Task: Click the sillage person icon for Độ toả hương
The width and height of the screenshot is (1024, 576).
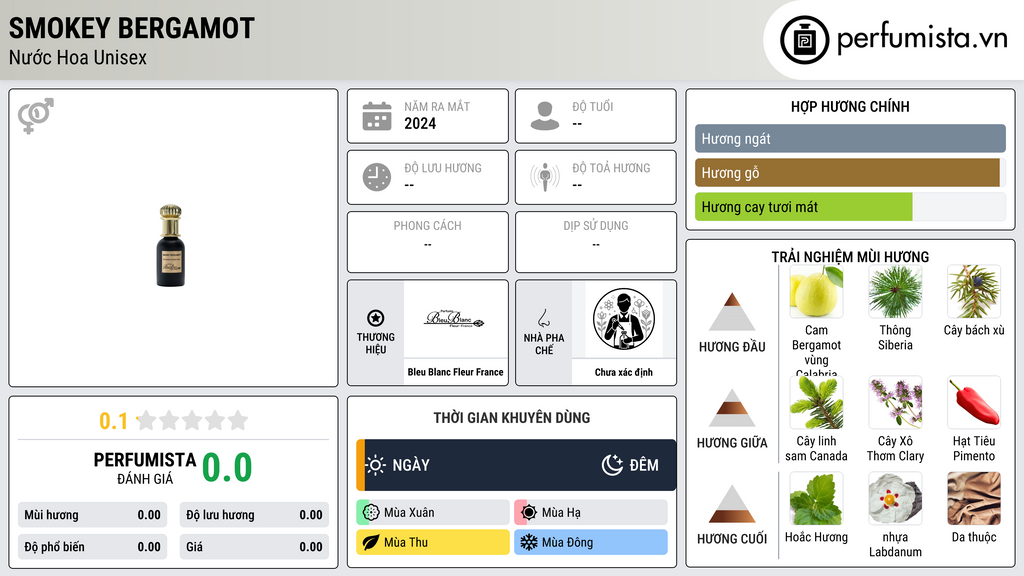Action: click(x=545, y=177)
